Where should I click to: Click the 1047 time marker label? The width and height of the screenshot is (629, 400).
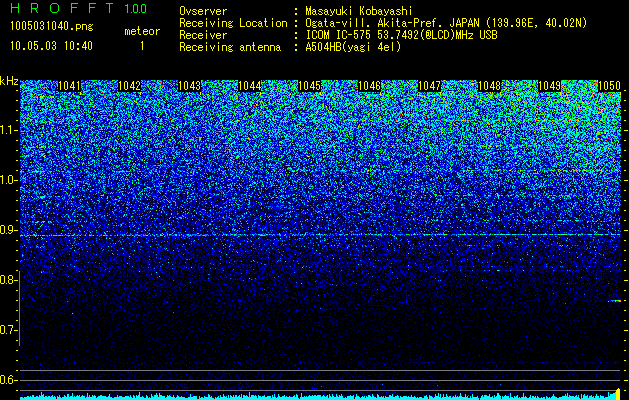(x=430, y=86)
